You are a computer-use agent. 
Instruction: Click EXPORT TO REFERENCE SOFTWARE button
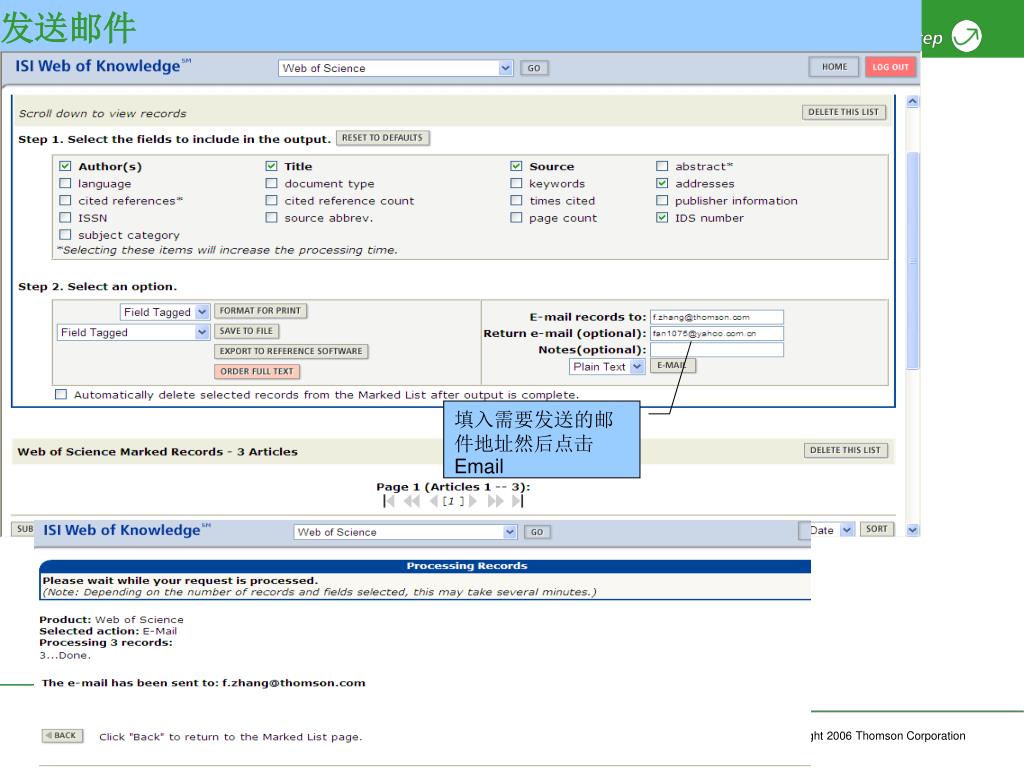tap(291, 351)
